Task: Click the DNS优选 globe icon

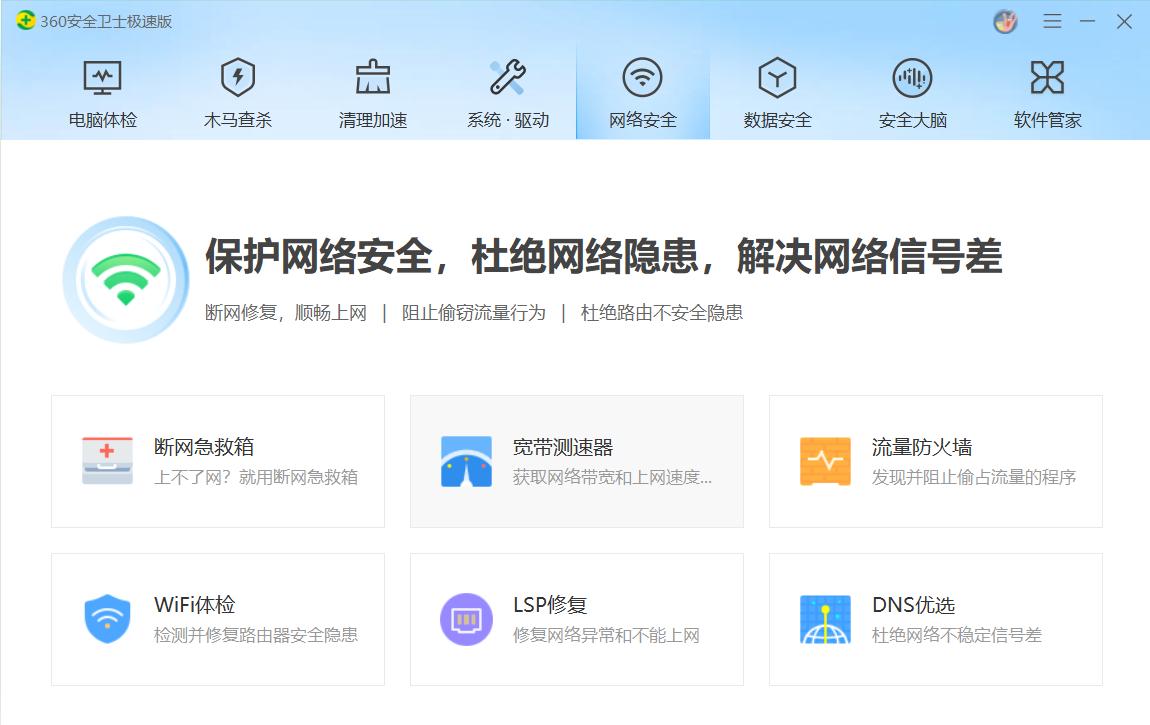Action: click(x=825, y=618)
